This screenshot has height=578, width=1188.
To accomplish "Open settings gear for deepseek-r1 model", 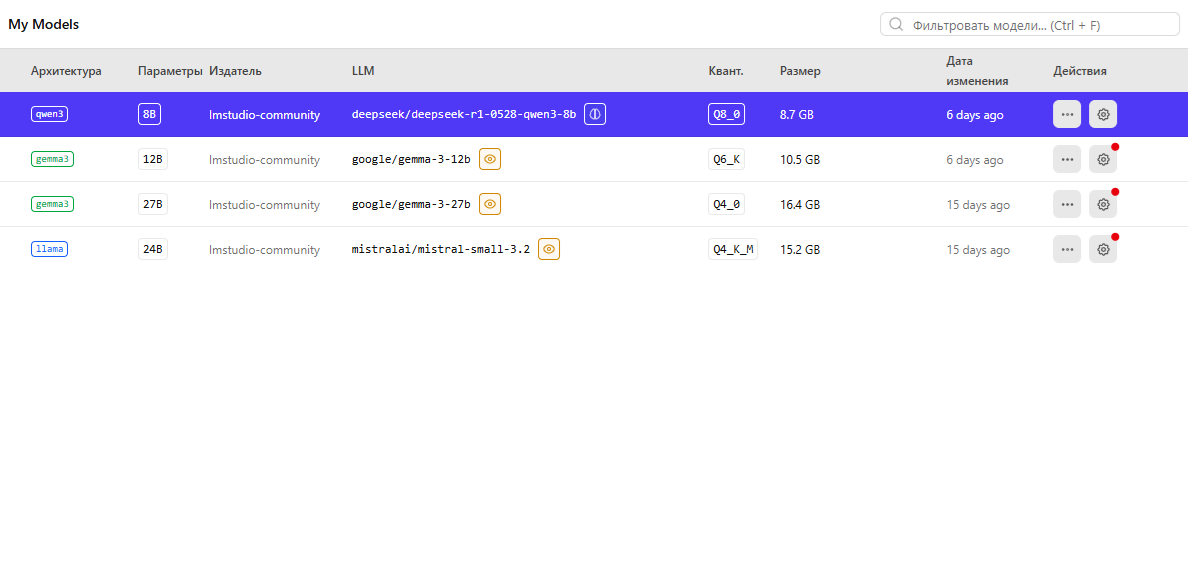I will (1103, 114).
